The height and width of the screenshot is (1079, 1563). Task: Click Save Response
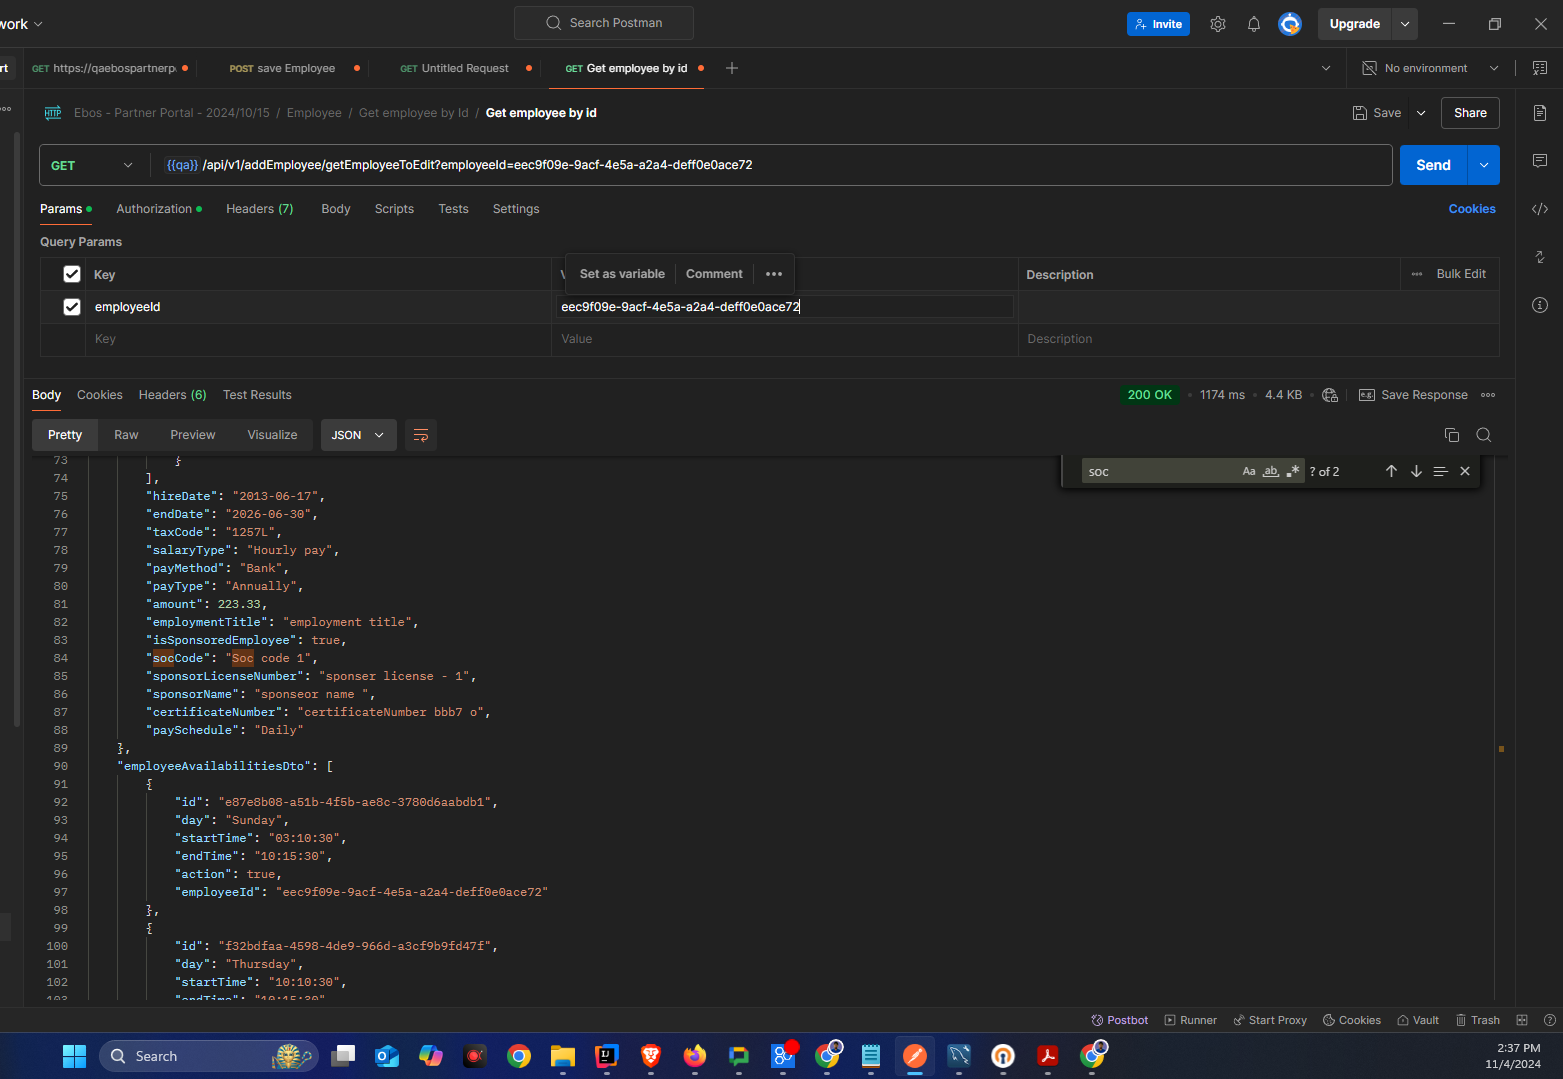click(x=1413, y=395)
